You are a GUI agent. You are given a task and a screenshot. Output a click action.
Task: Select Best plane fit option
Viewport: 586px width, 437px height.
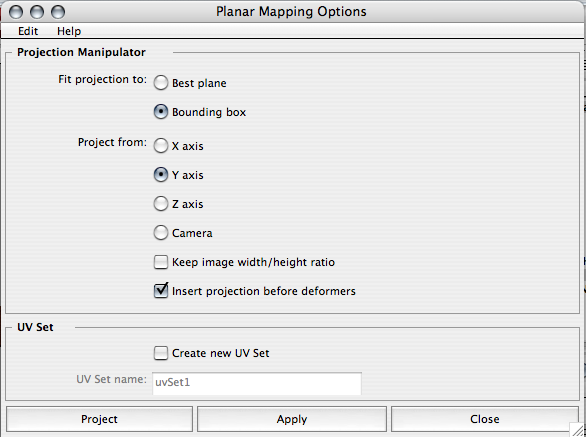click(x=161, y=83)
